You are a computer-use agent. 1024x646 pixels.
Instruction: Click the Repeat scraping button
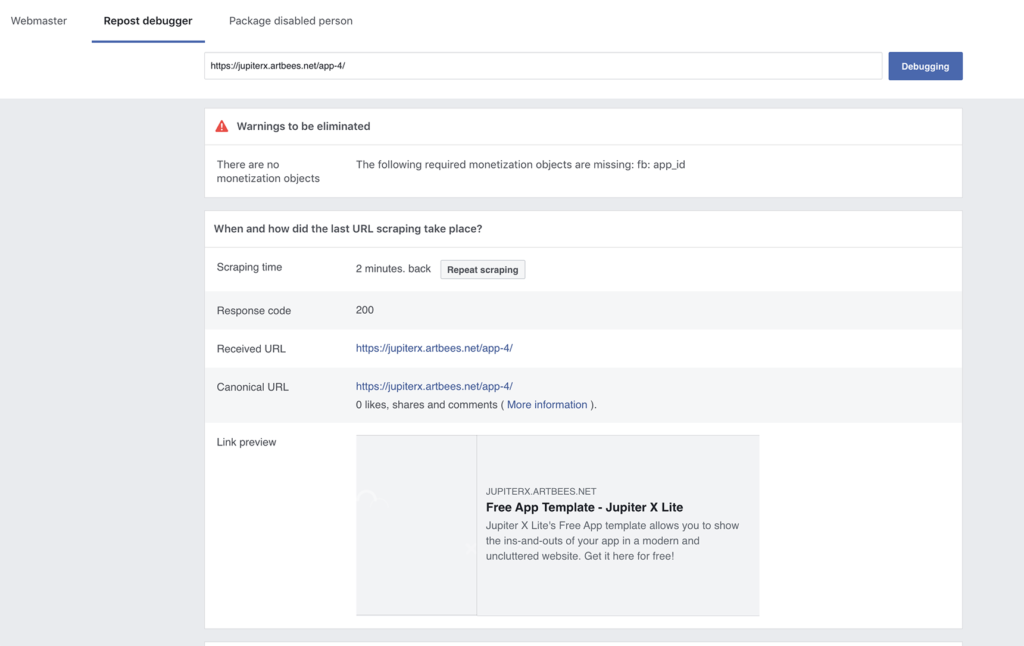[482, 270]
